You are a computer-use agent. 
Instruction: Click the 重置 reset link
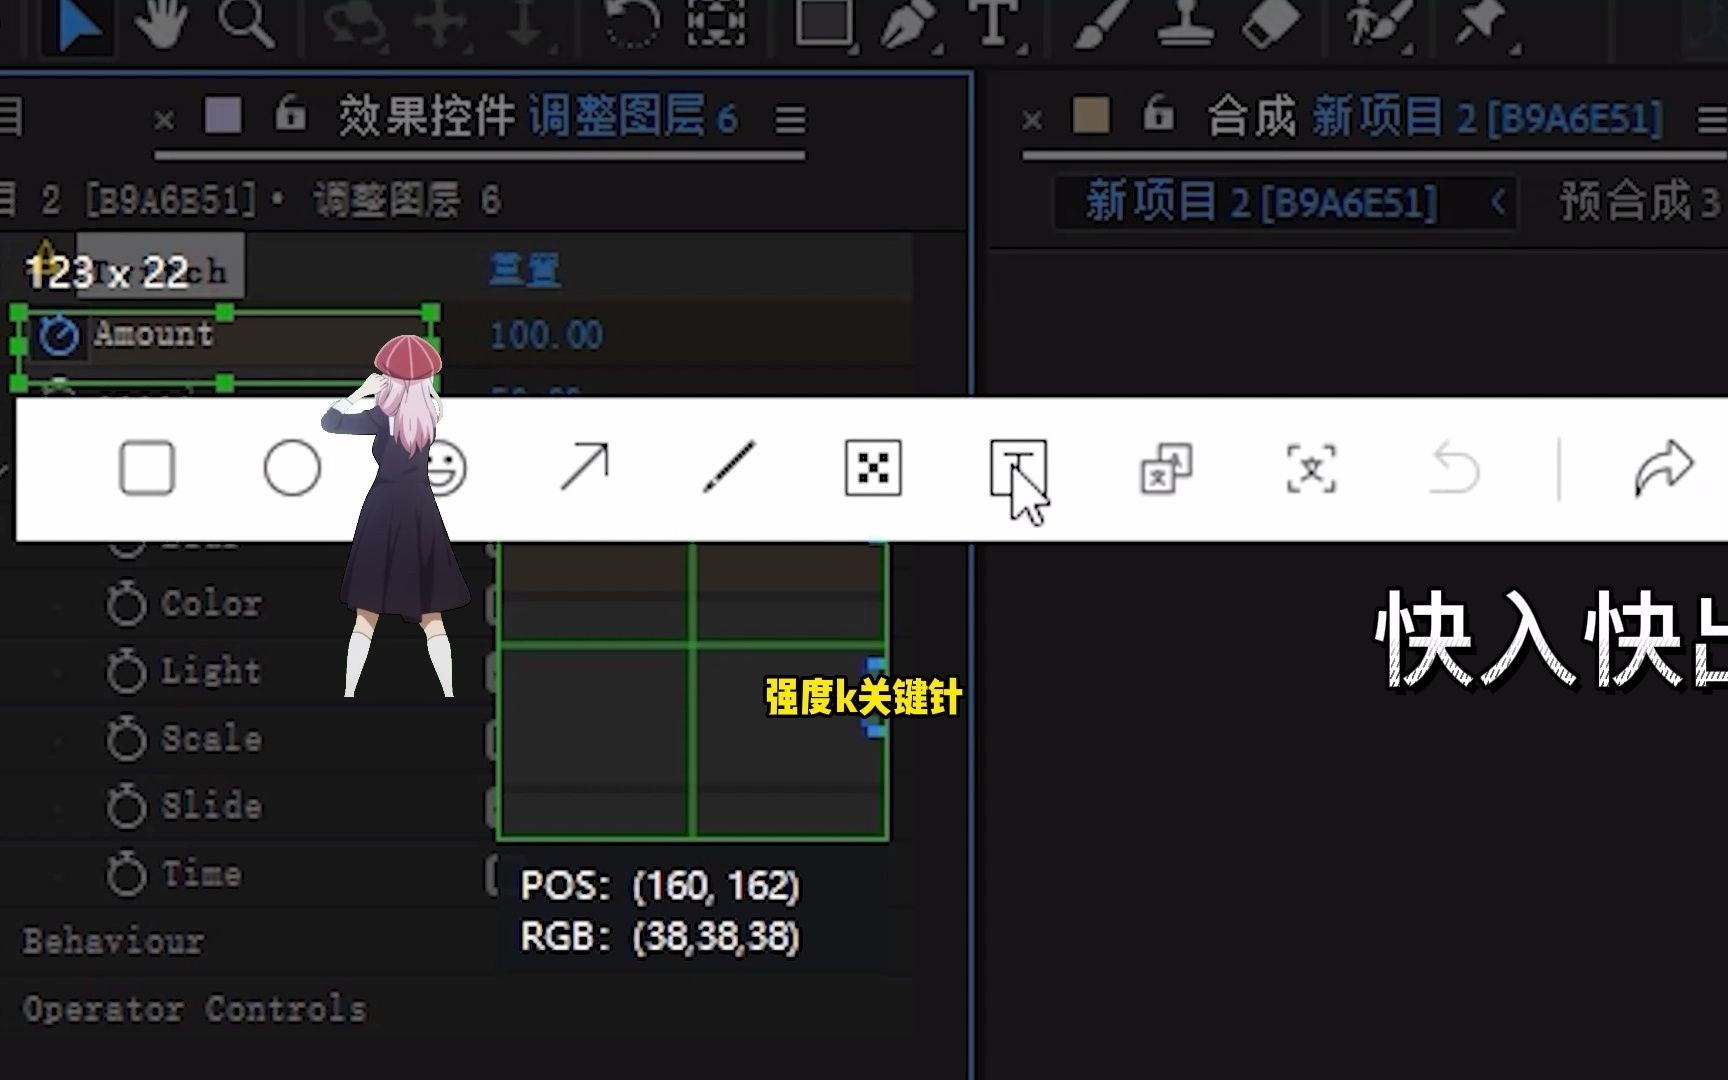click(524, 270)
